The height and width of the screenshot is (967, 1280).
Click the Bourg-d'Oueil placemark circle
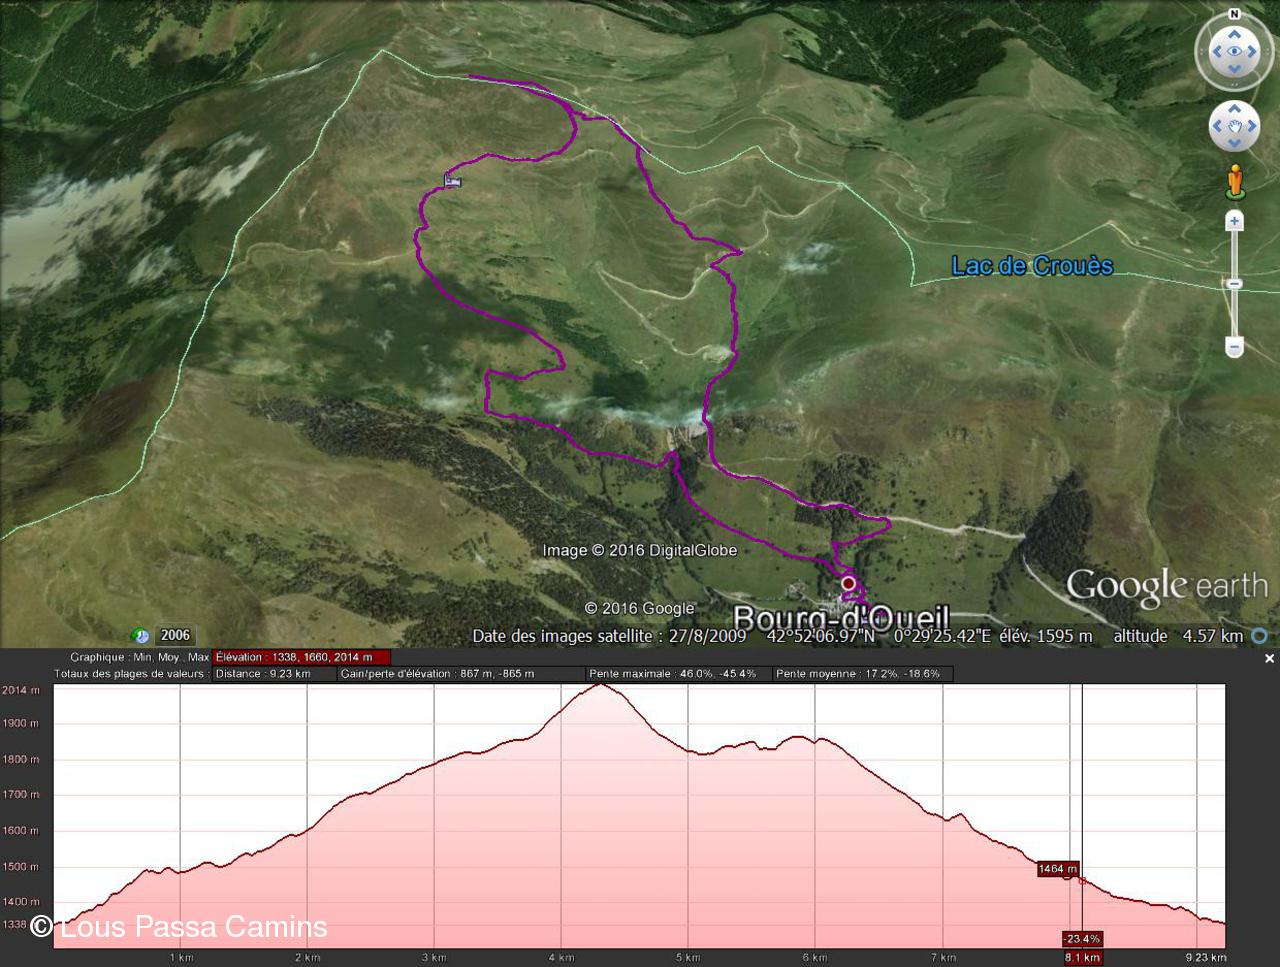pyautogui.click(x=848, y=583)
